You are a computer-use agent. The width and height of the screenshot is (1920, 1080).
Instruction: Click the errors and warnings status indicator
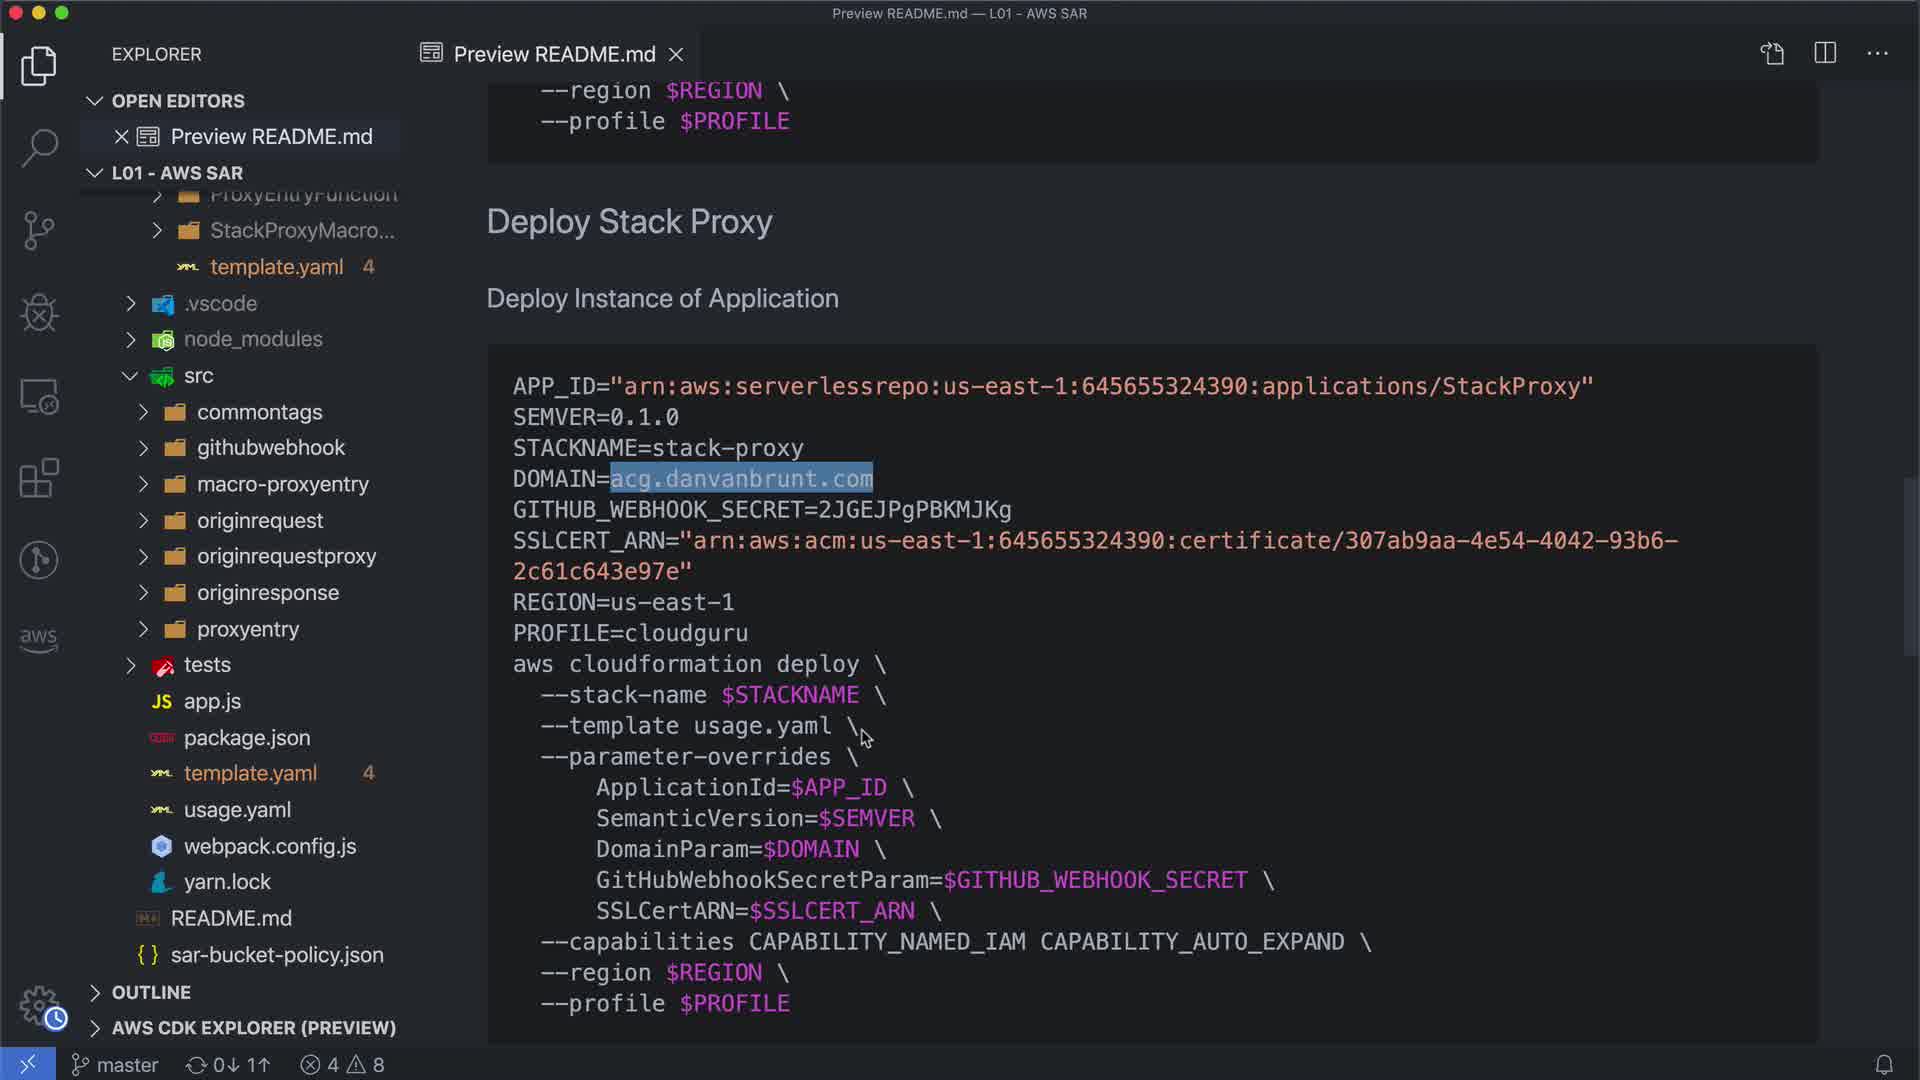tap(342, 1065)
